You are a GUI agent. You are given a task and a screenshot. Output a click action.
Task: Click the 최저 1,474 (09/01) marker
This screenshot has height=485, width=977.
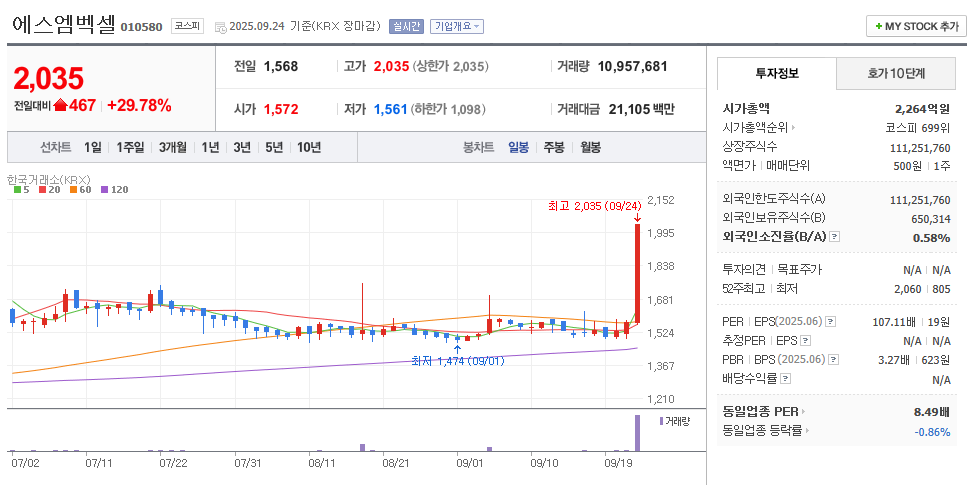point(458,361)
